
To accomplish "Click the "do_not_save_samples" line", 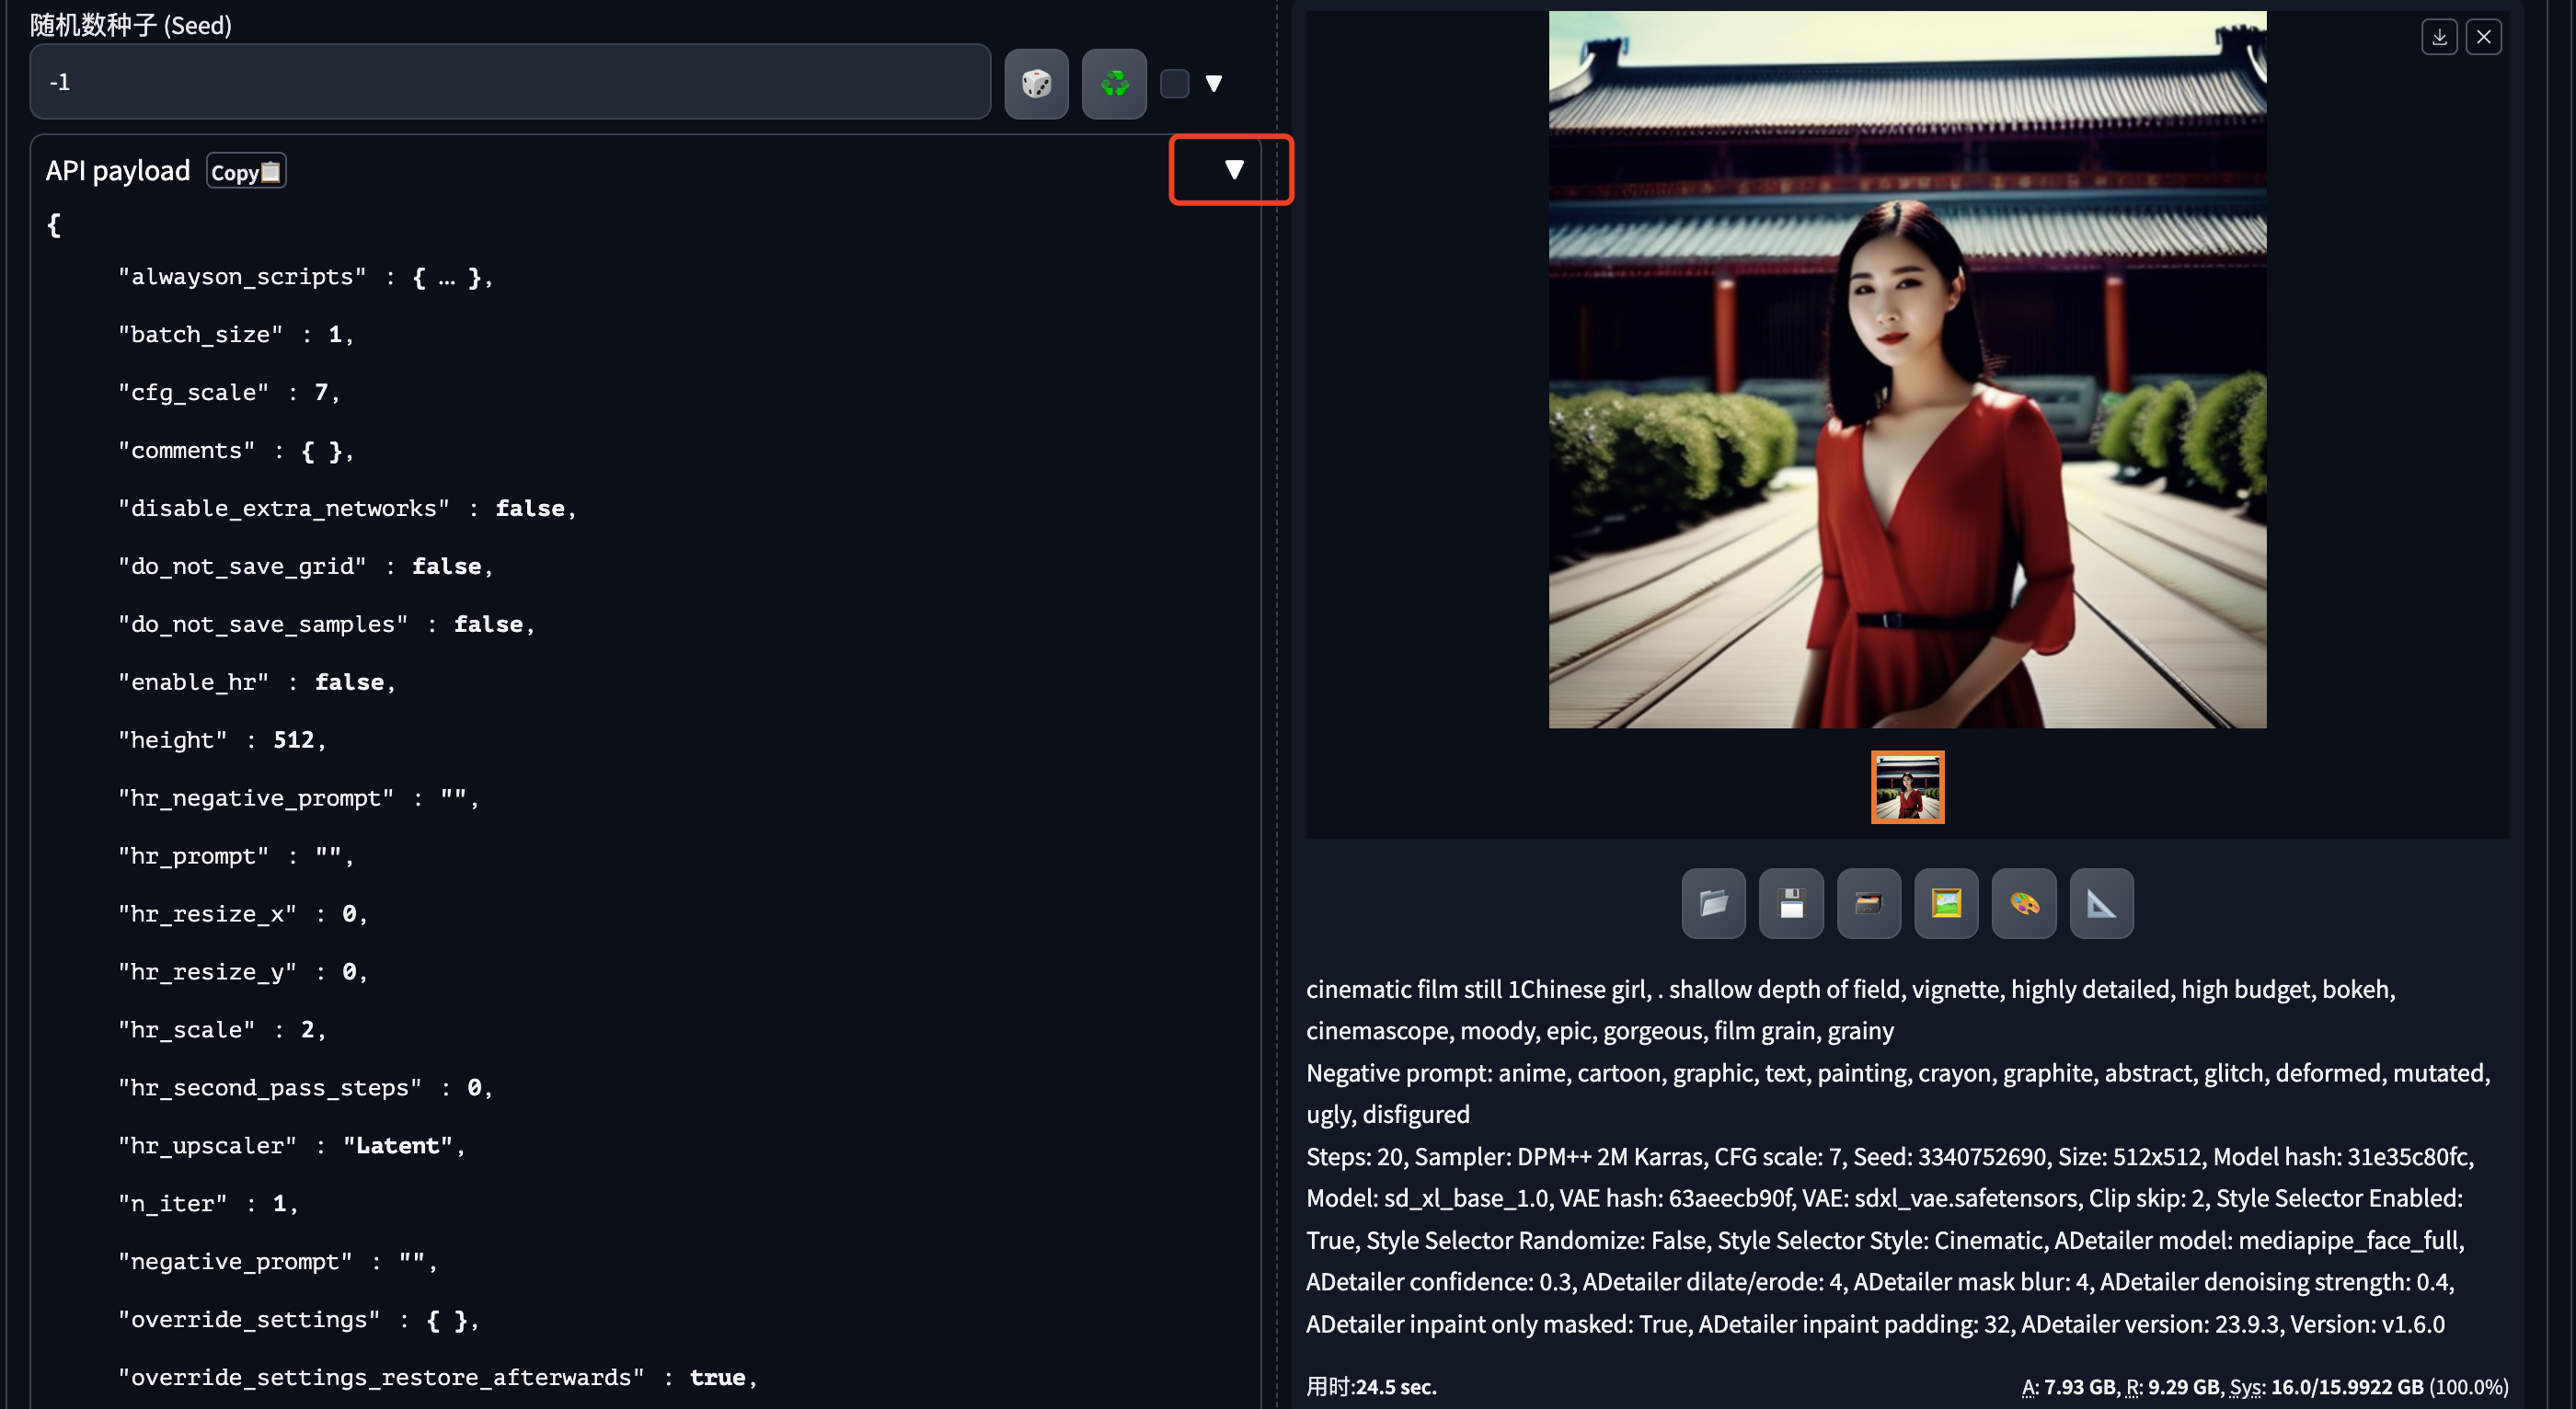I will 327,624.
